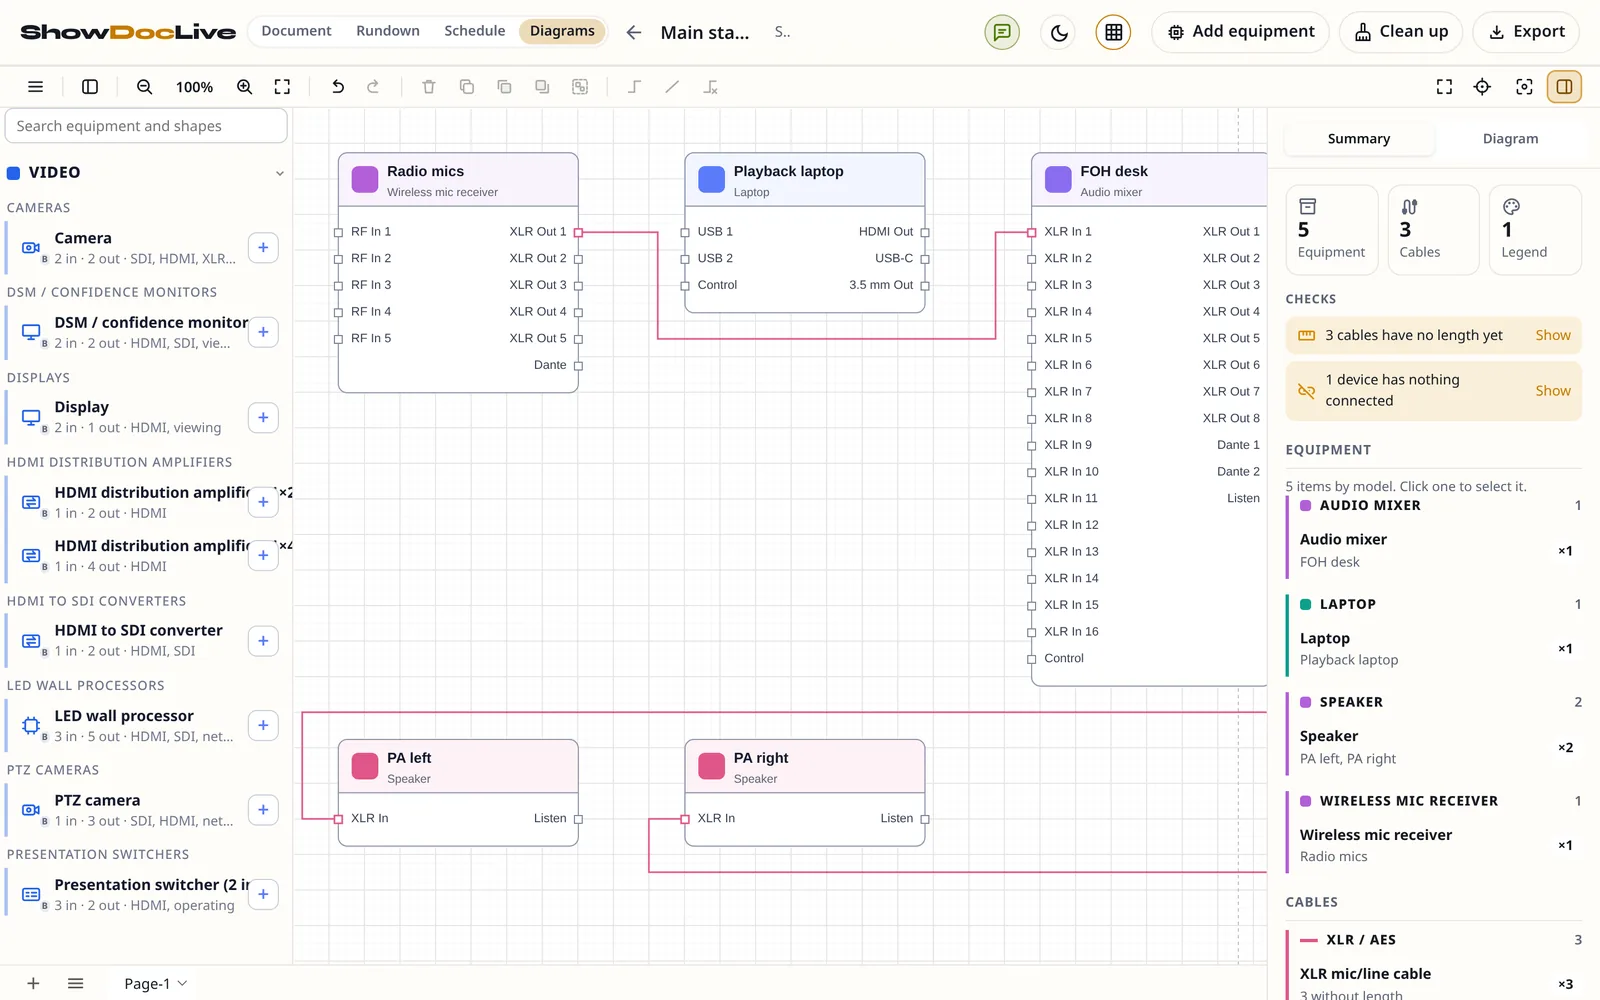Toggle the grid view icon in header
Screen dimensions: 1600x1000
tap(1114, 33)
